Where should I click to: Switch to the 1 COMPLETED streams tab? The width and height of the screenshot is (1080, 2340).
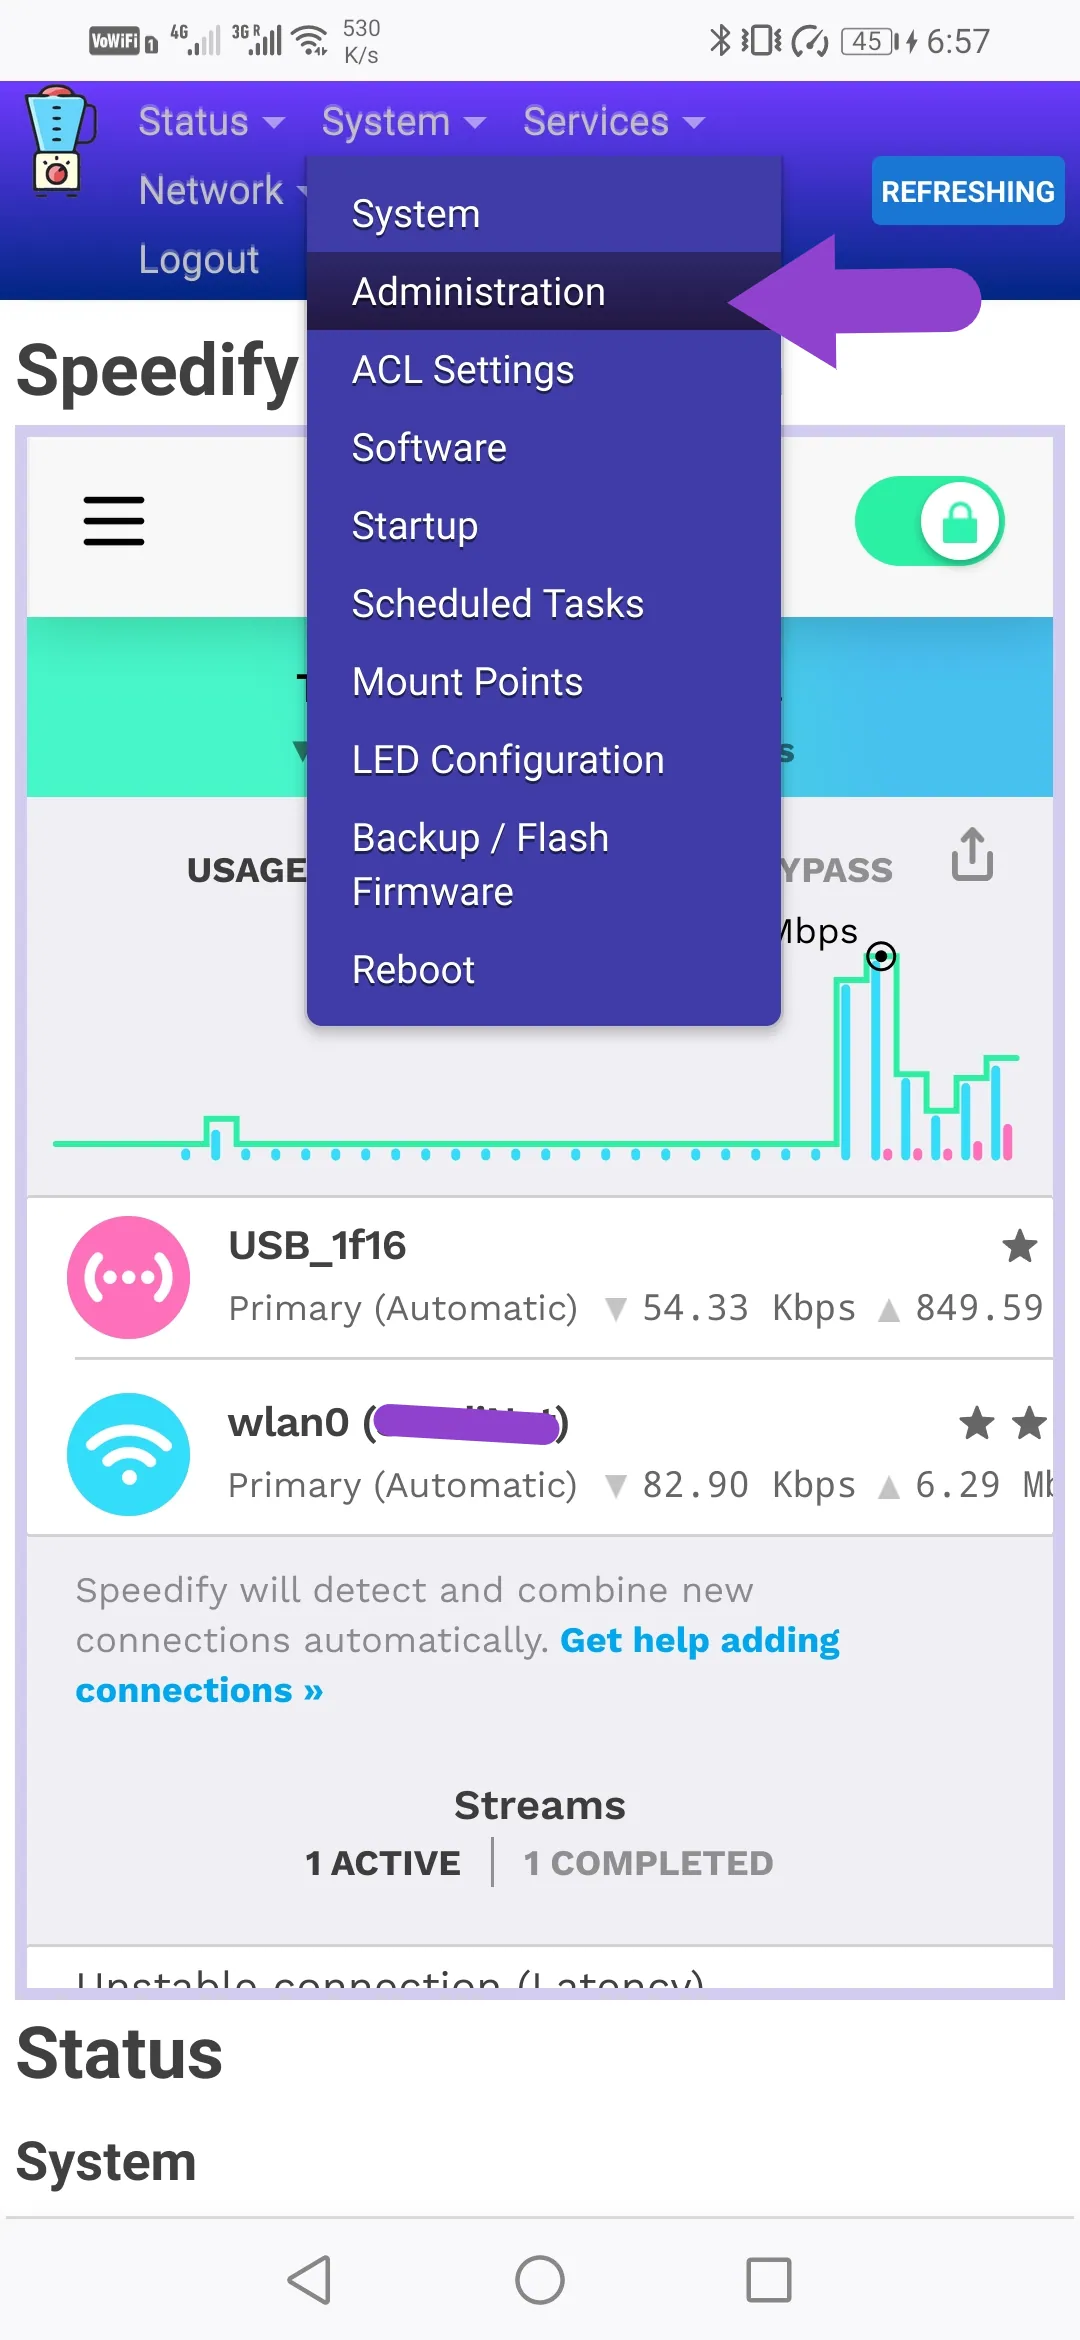point(648,1863)
